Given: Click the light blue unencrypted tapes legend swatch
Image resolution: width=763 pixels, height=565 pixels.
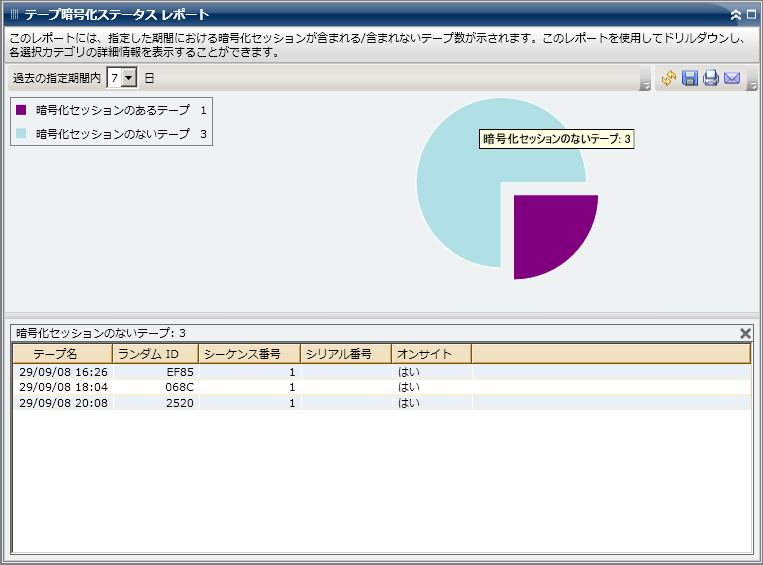Looking at the screenshot, I should pos(21,133).
